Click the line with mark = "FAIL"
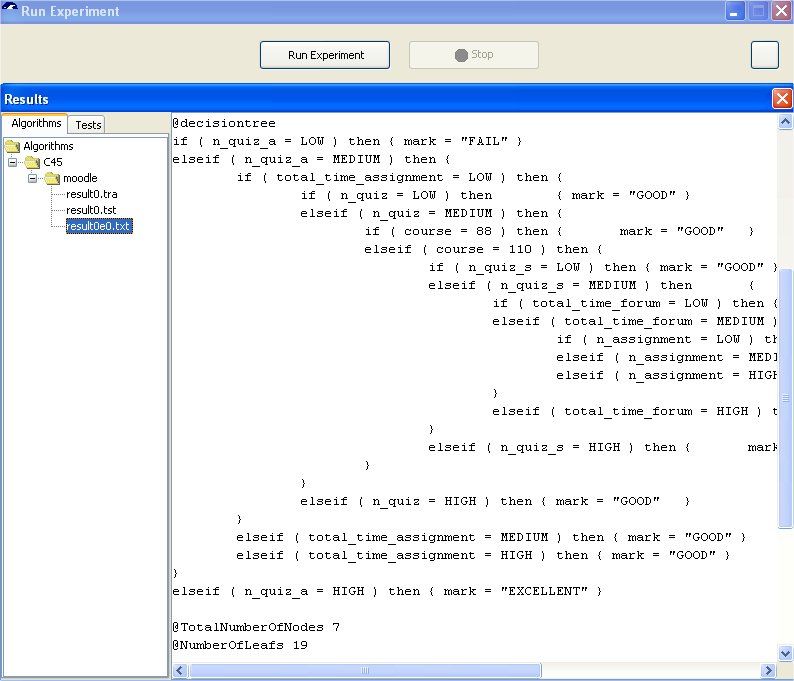 (347, 141)
